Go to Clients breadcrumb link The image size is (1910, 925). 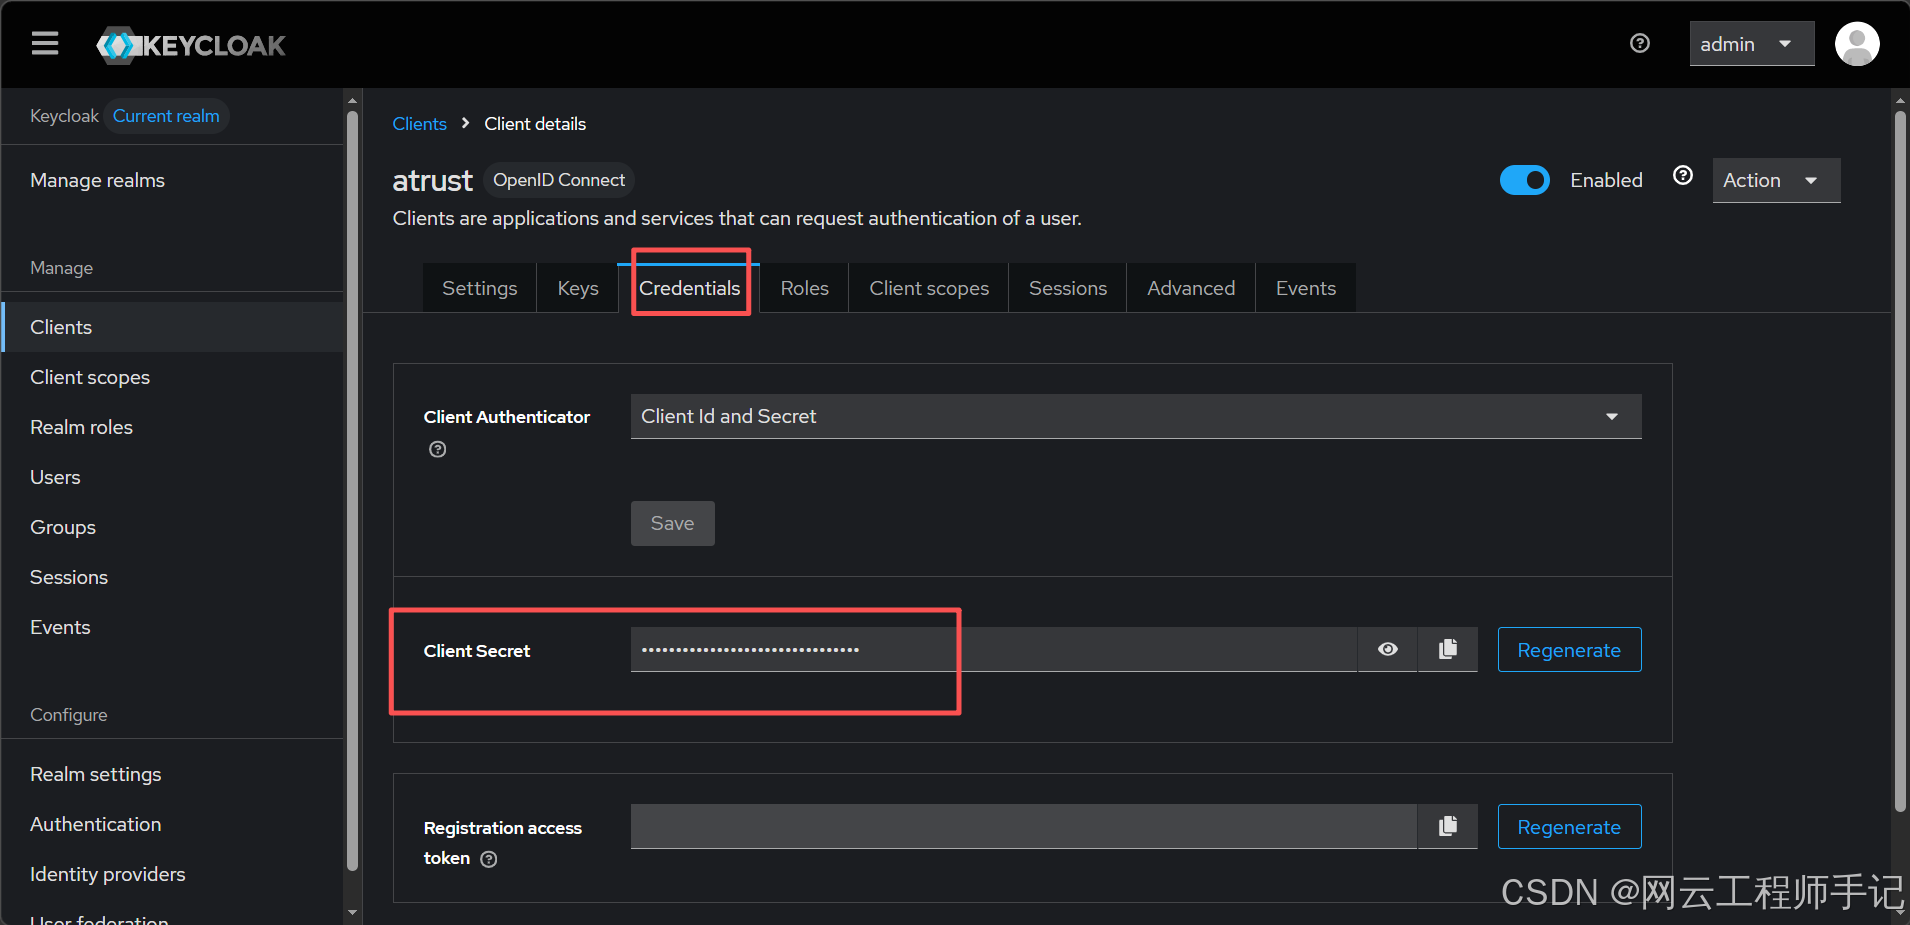pos(419,124)
